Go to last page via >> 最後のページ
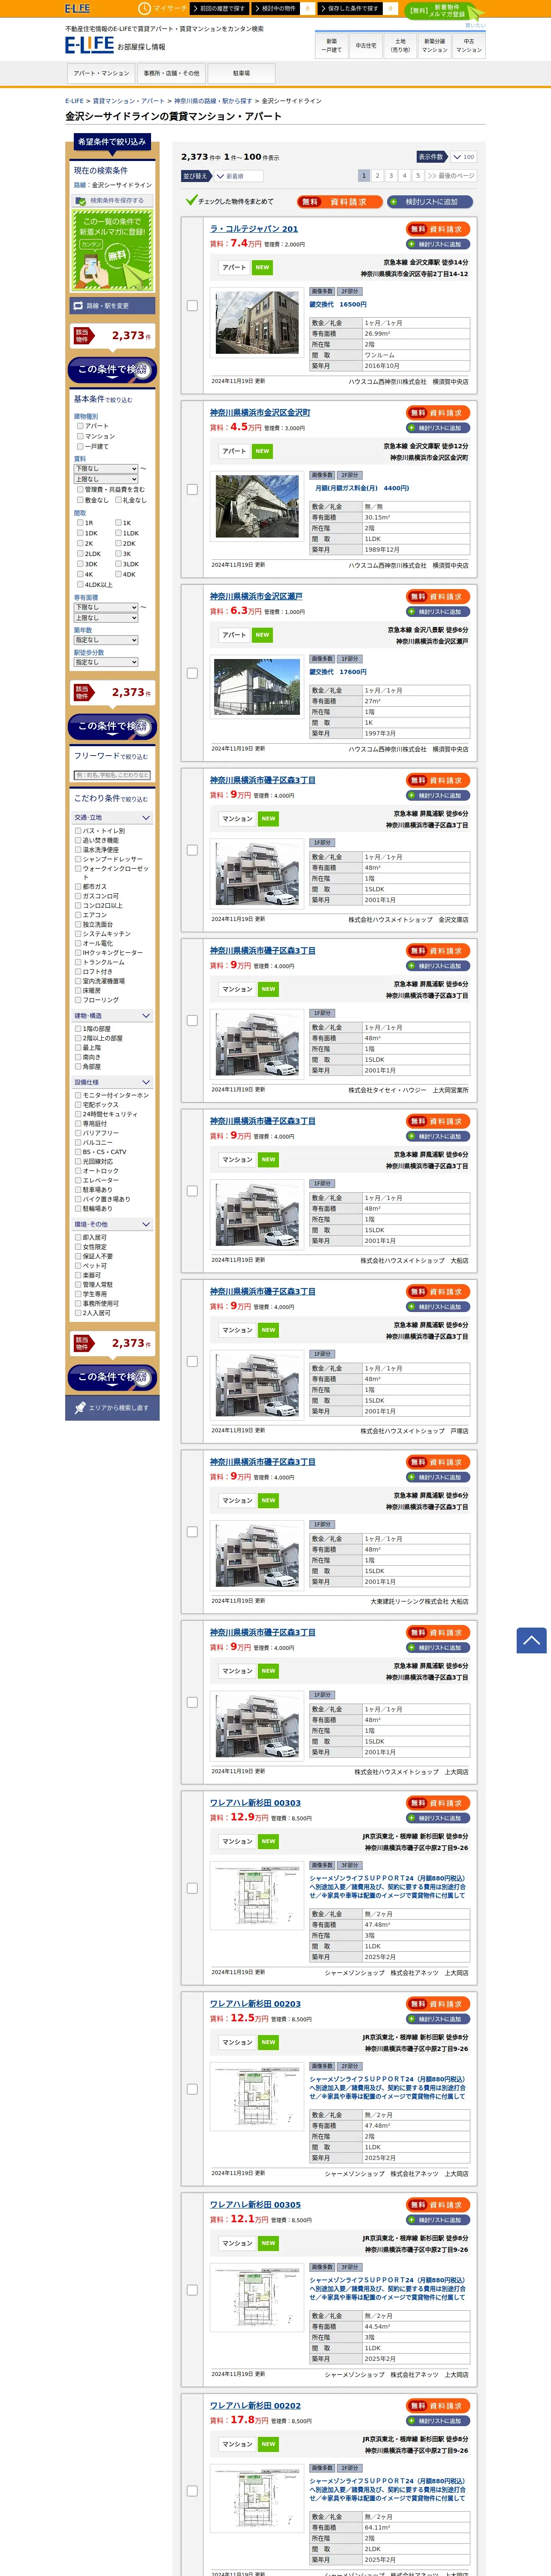Viewport: 551px width, 2576px height. coord(451,175)
